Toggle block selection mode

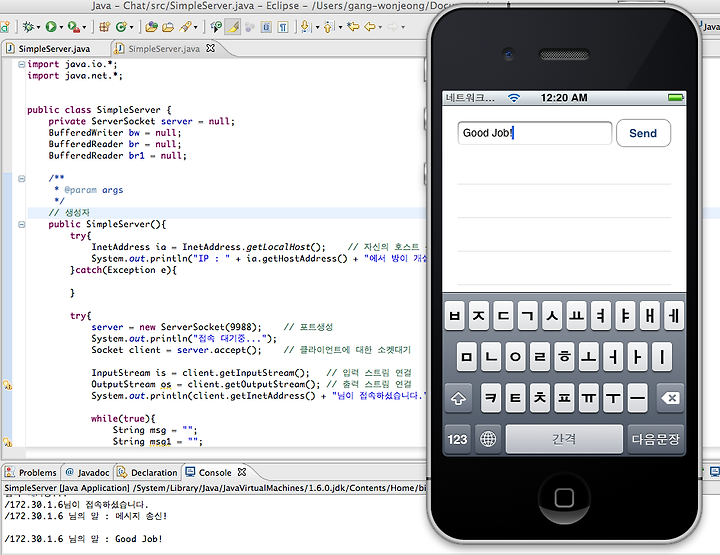266,27
